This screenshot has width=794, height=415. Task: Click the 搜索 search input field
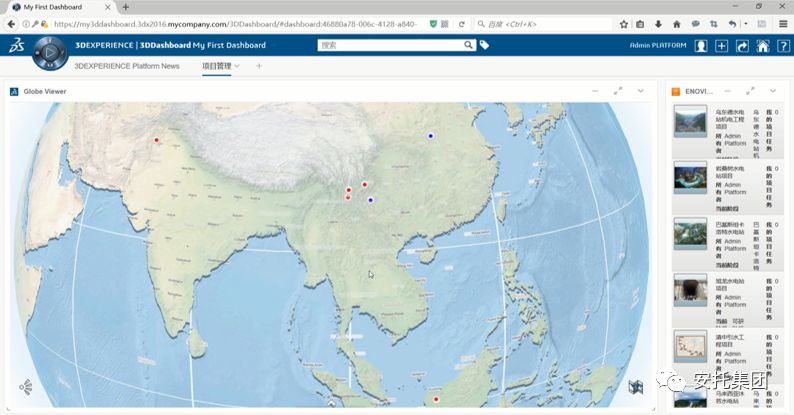click(x=390, y=45)
